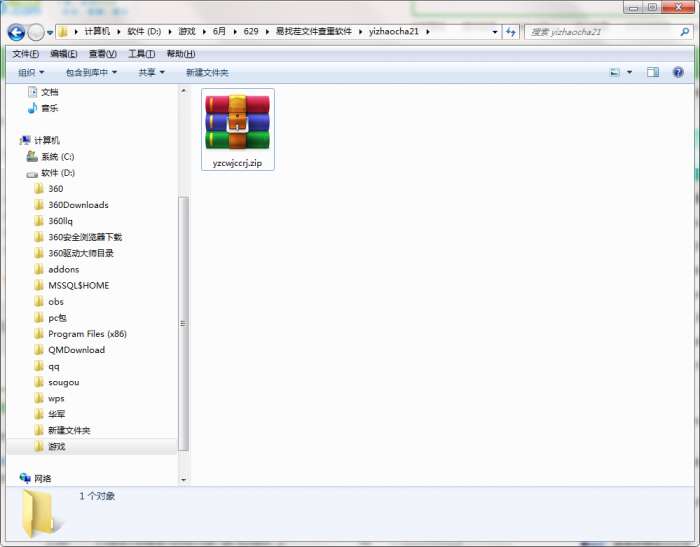Screen dimensions: 700x547
Task: Click 游戏 in the address bar path
Action: coord(187,32)
